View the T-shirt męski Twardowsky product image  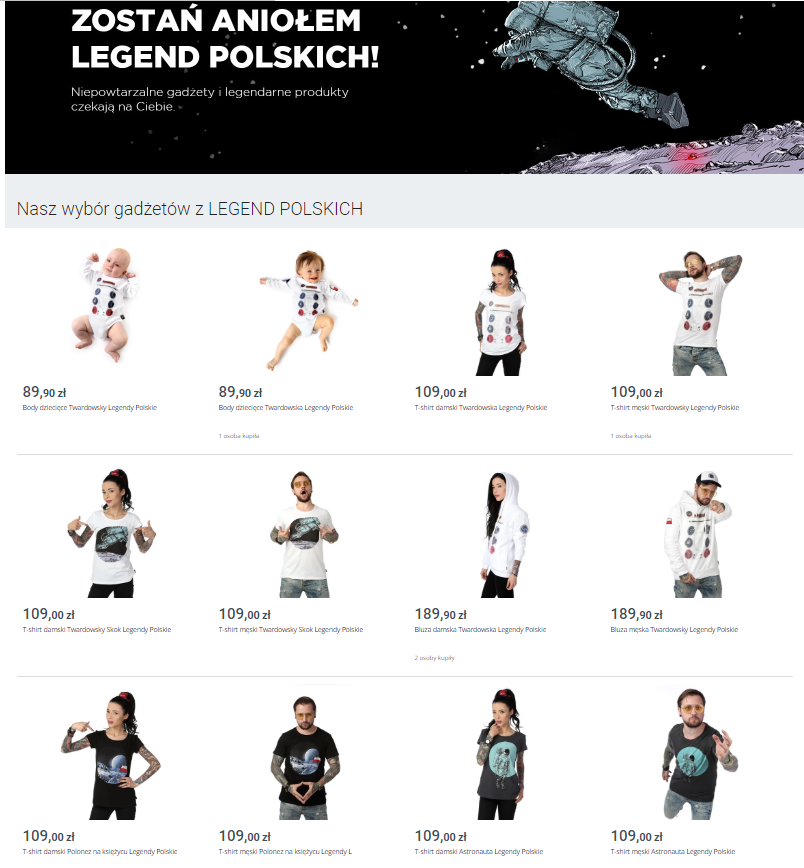[700, 313]
